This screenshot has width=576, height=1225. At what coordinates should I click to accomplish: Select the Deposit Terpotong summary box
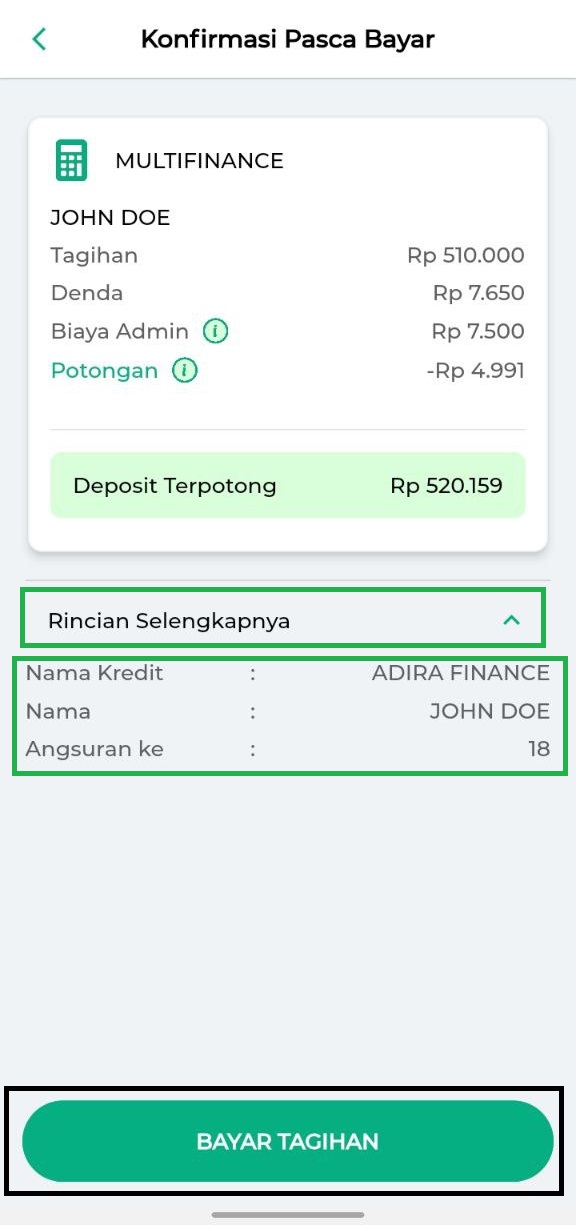point(288,486)
